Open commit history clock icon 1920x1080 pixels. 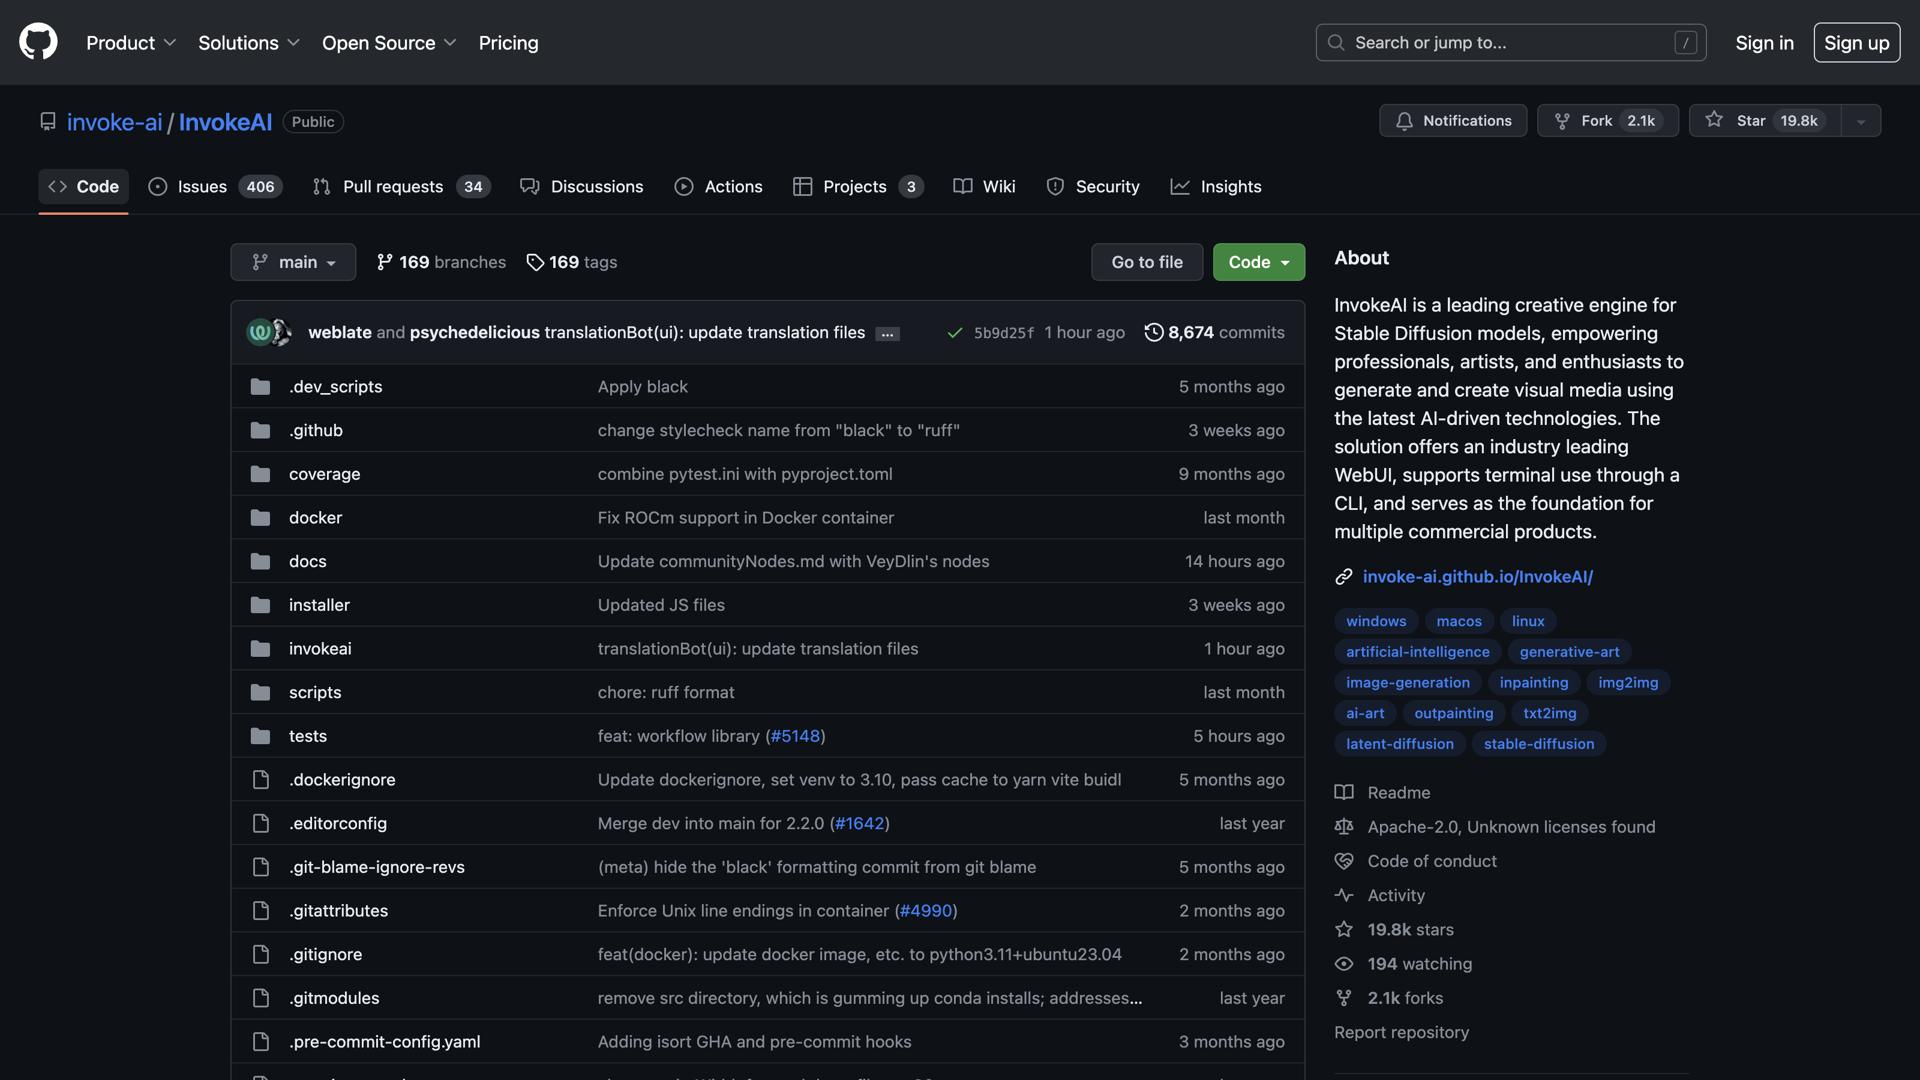pos(1153,332)
